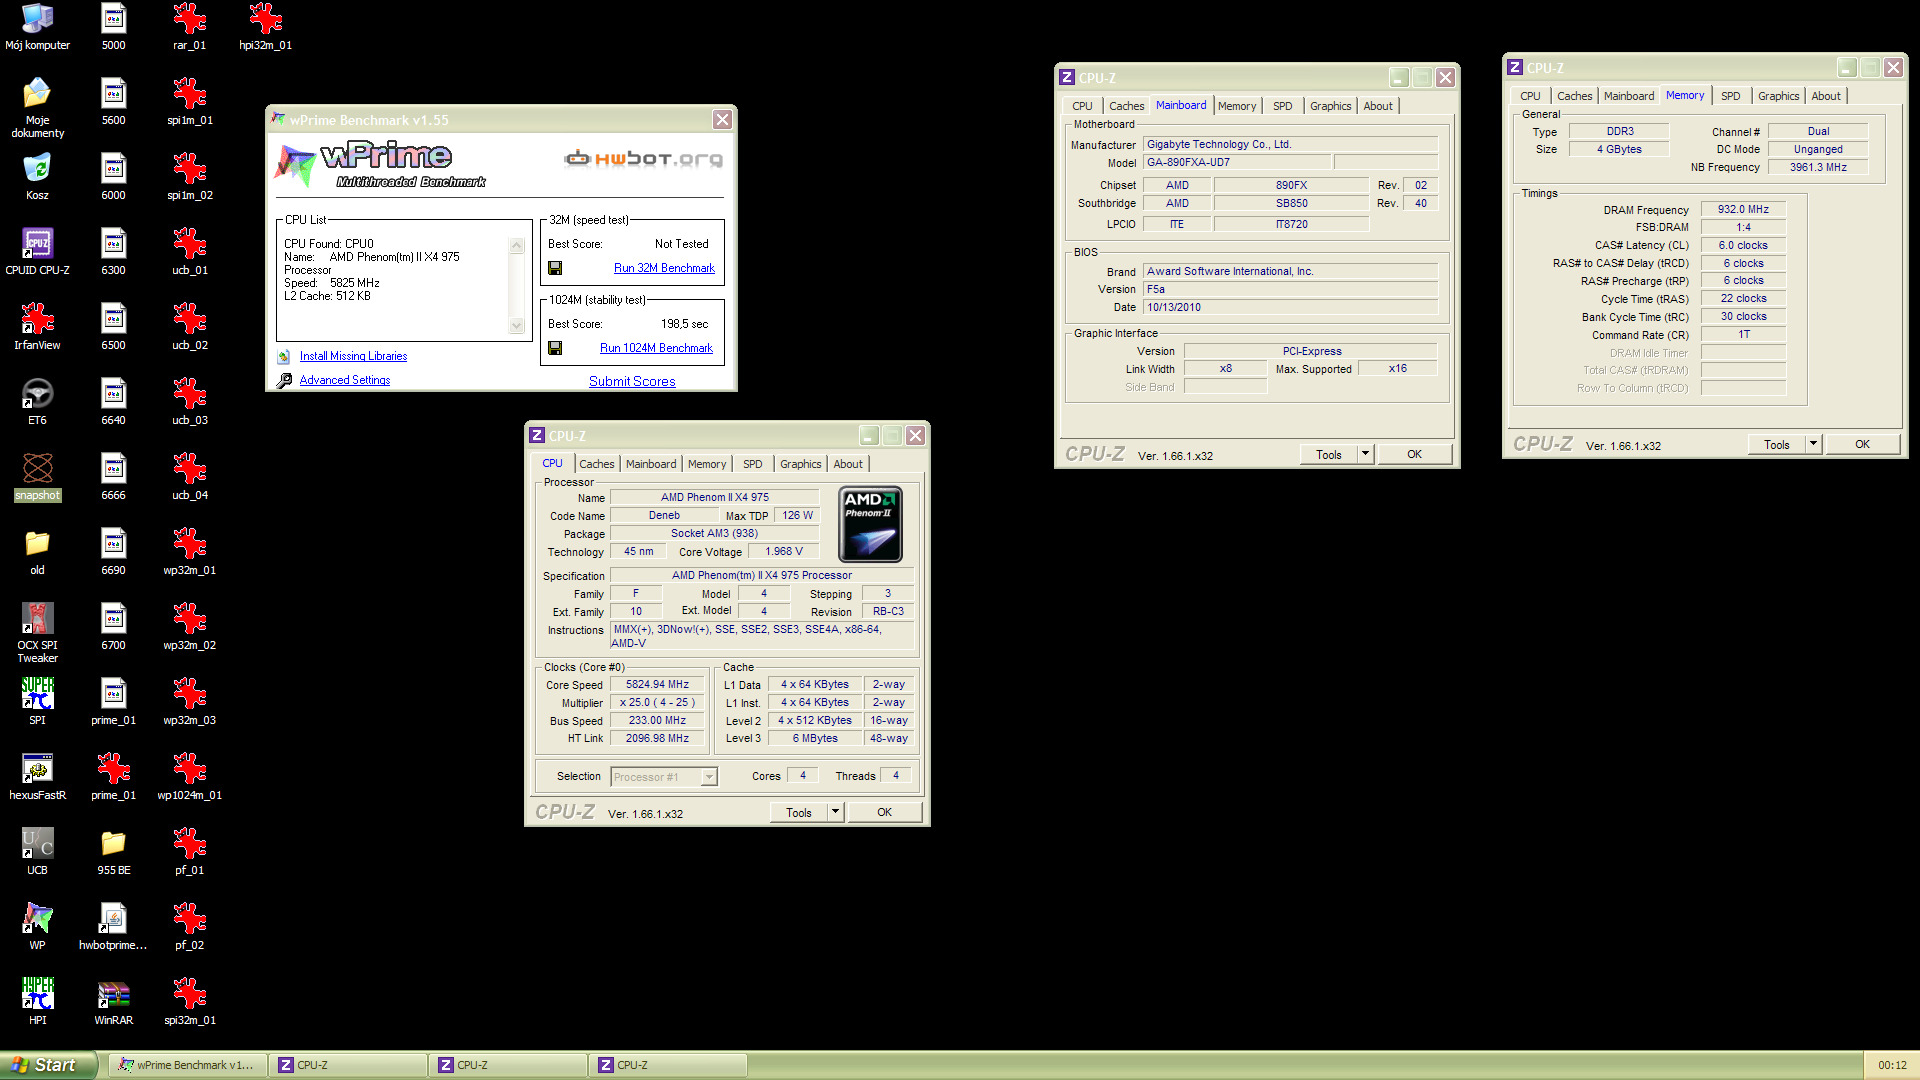Expand the Processor #1 selection dropdown
This screenshot has height=1080, width=1920.
(709, 777)
